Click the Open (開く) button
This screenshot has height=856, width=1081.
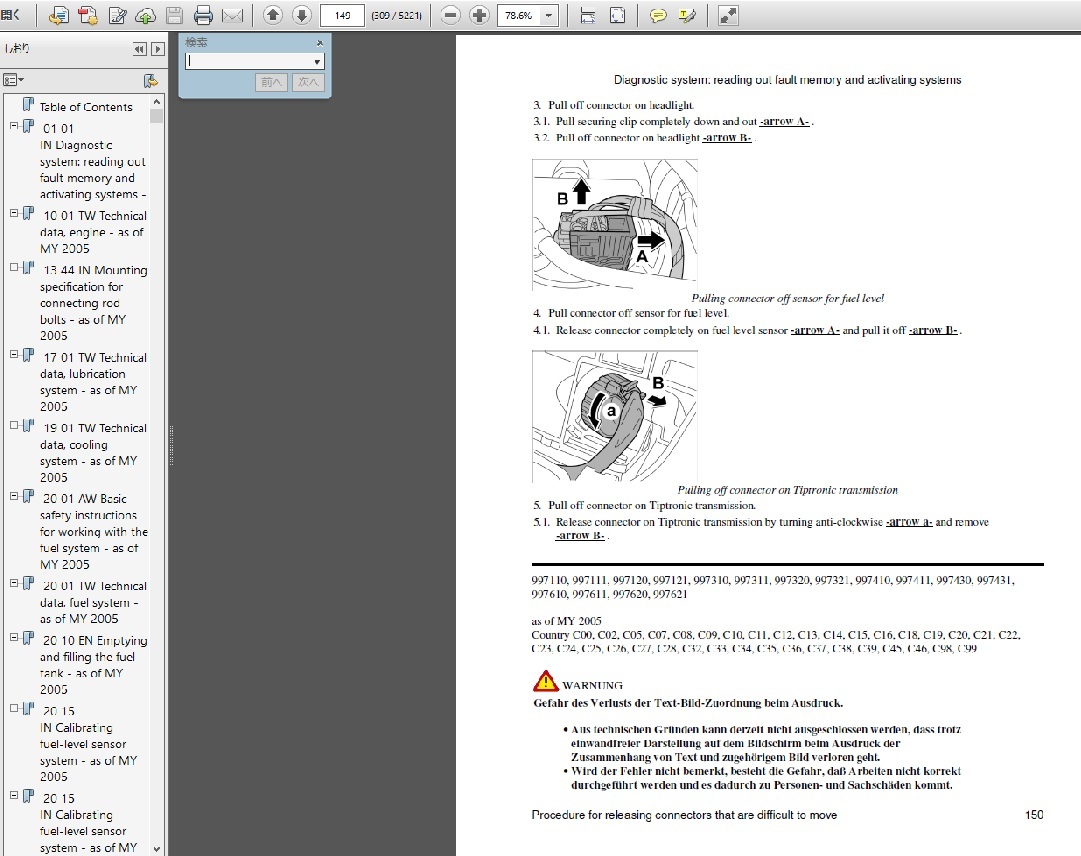[11, 14]
